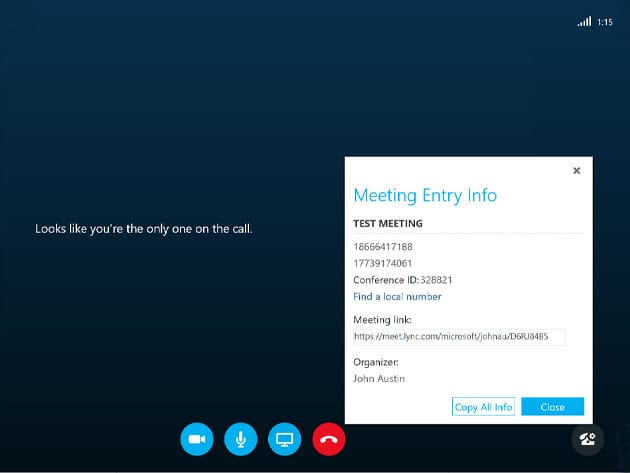
Task: Open call controls phone-gear icon
Action: [x=587, y=439]
